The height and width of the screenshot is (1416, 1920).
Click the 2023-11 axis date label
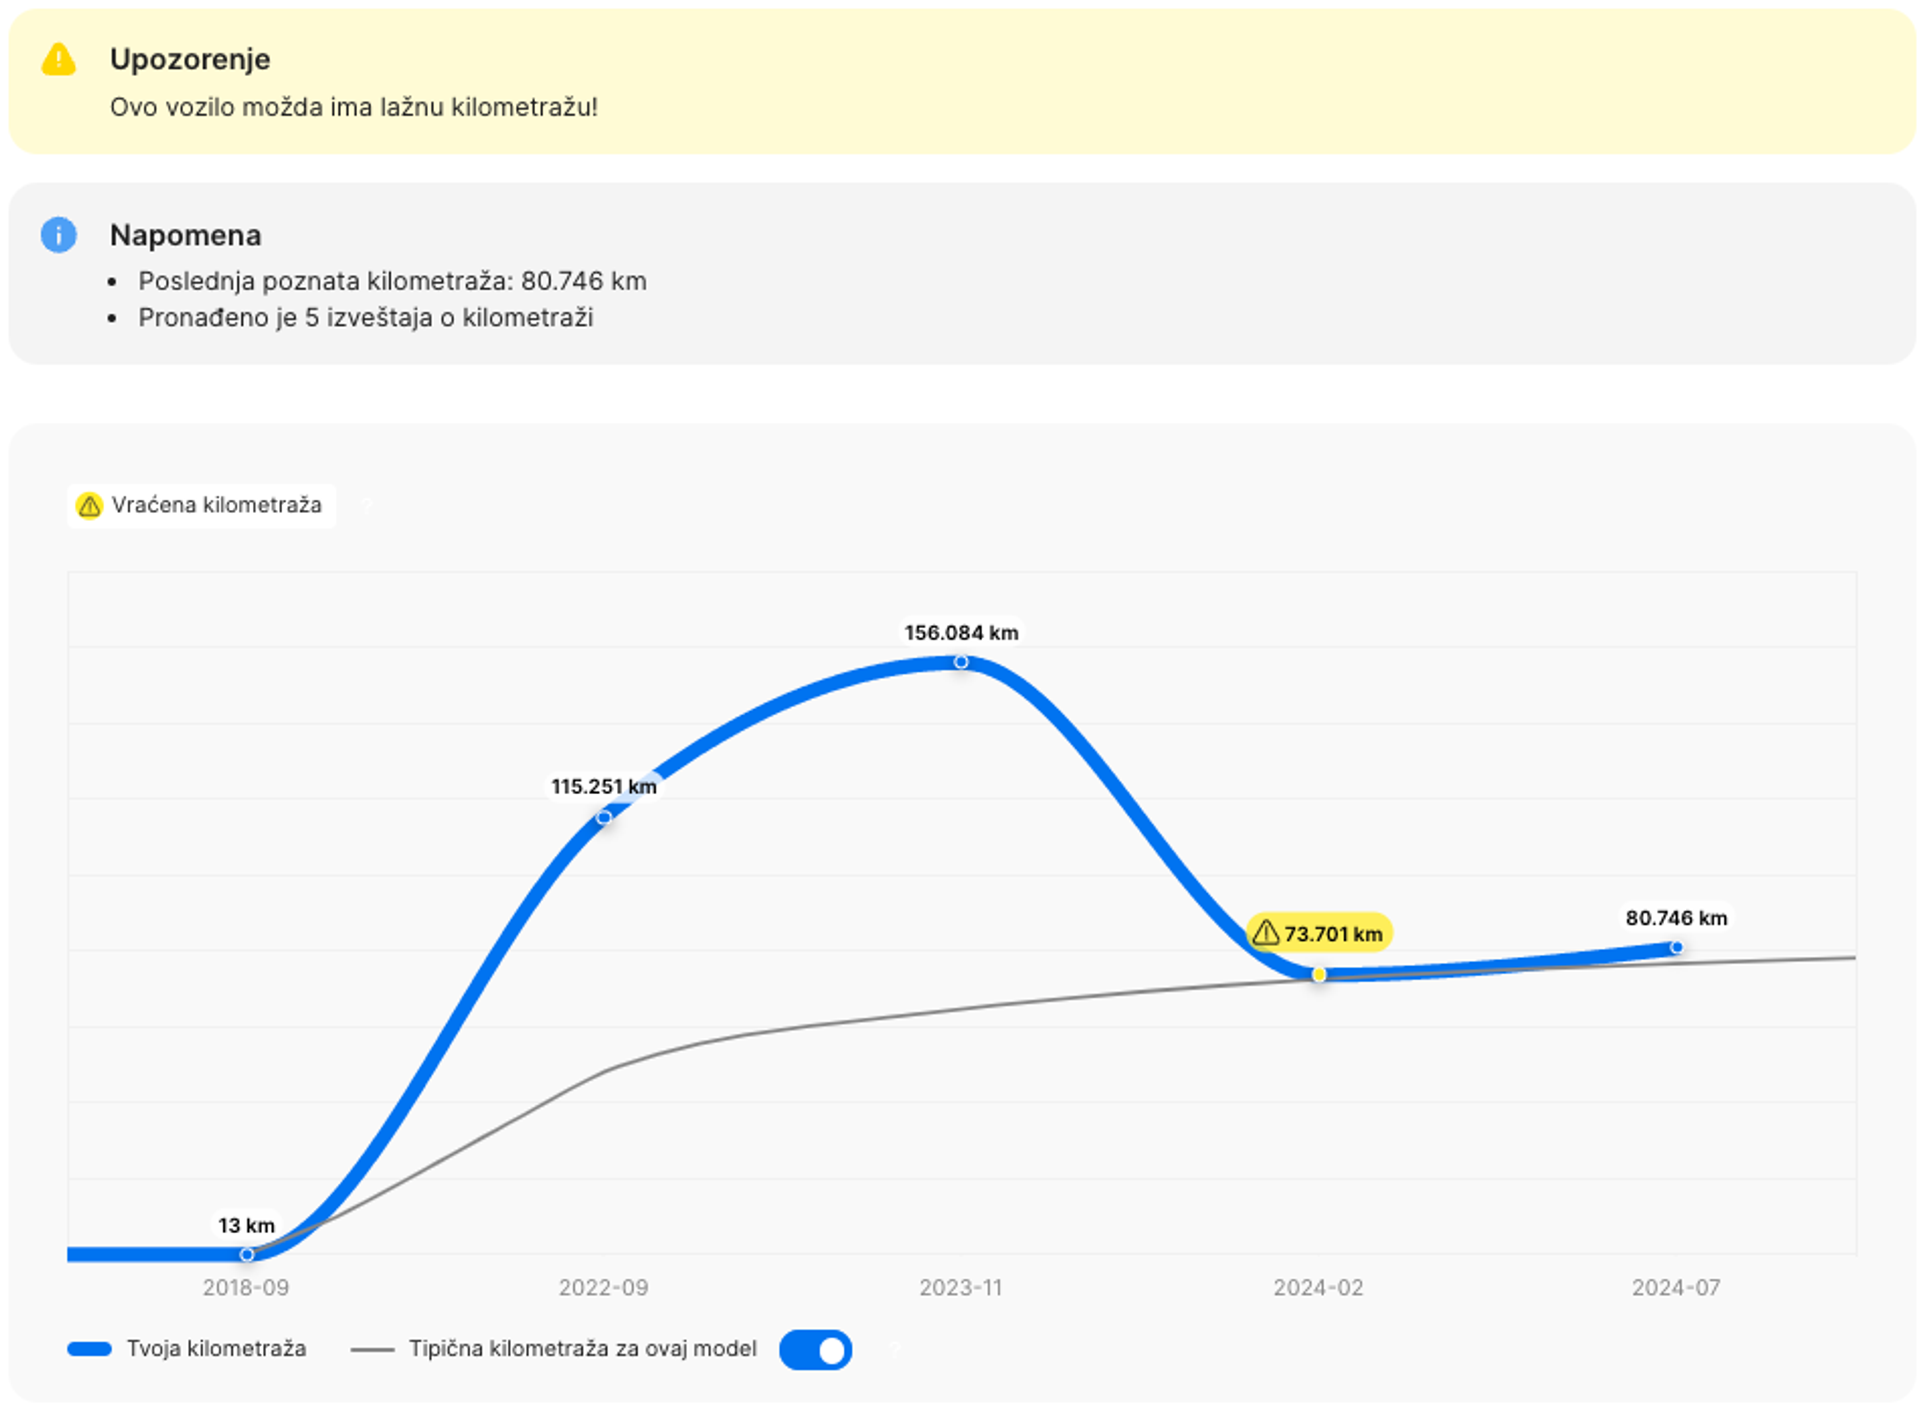[x=960, y=1288]
